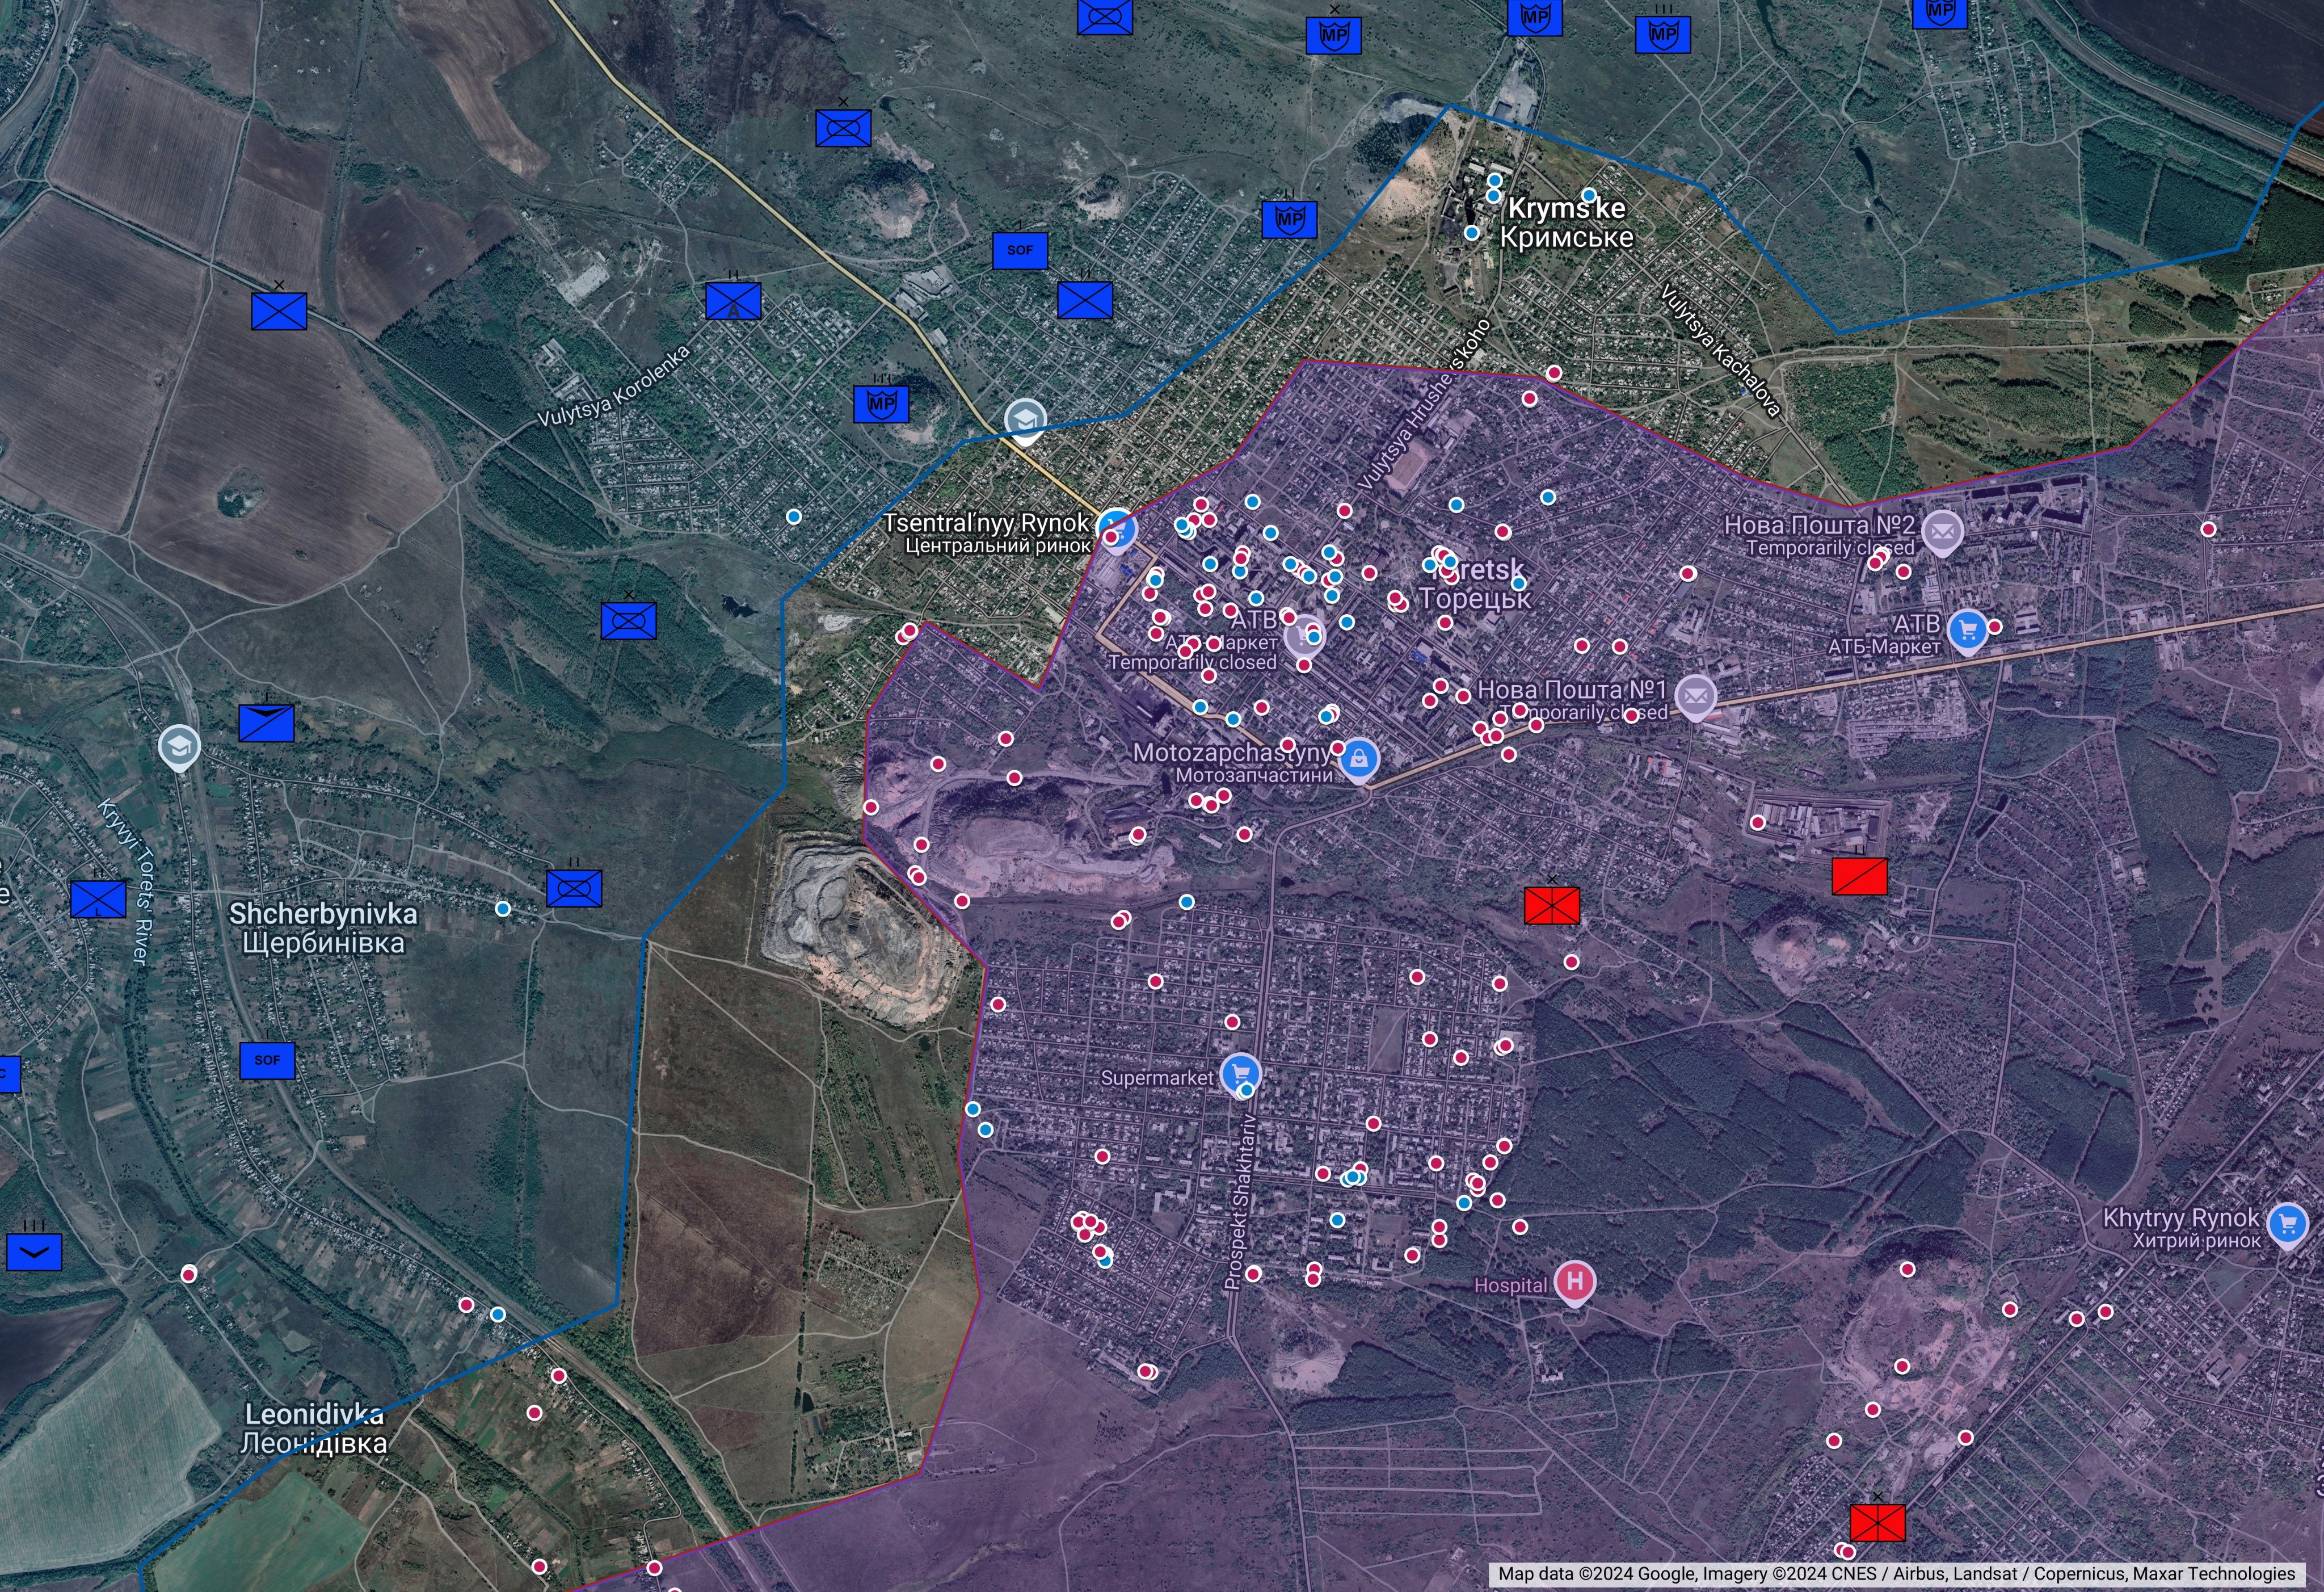Select the Нова Пошта №1 mail pin
The image size is (2324, 1592).
pos(1695,695)
